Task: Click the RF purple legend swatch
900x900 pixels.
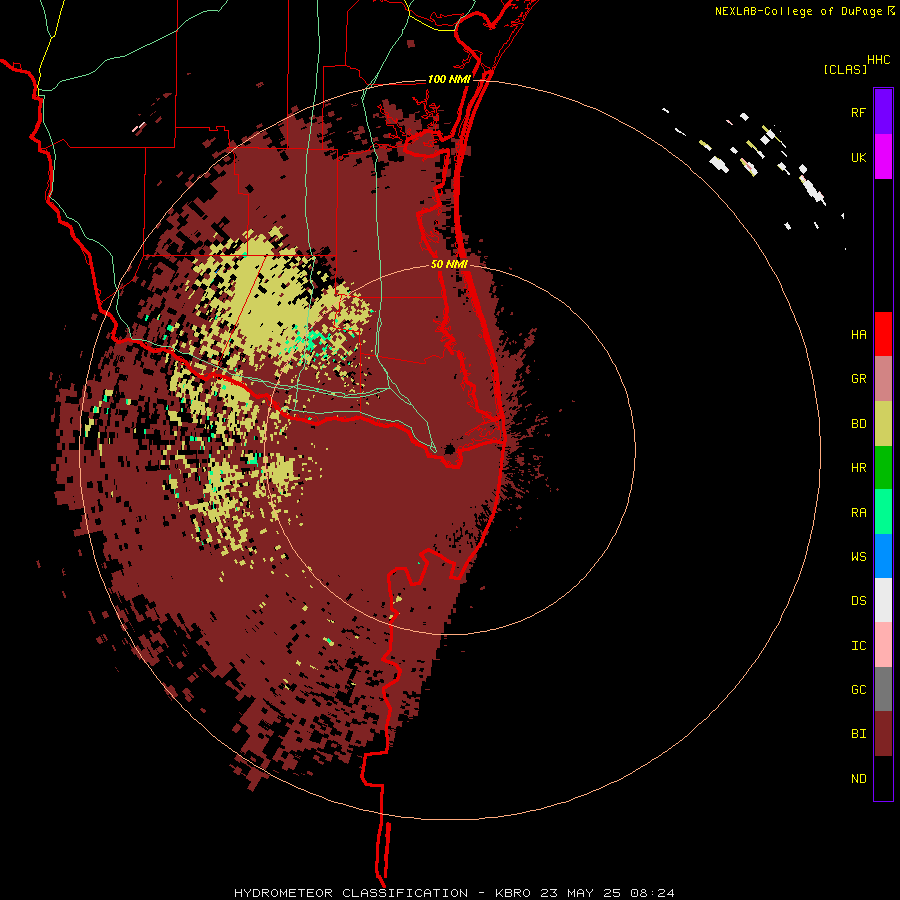Action: click(x=883, y=112)
